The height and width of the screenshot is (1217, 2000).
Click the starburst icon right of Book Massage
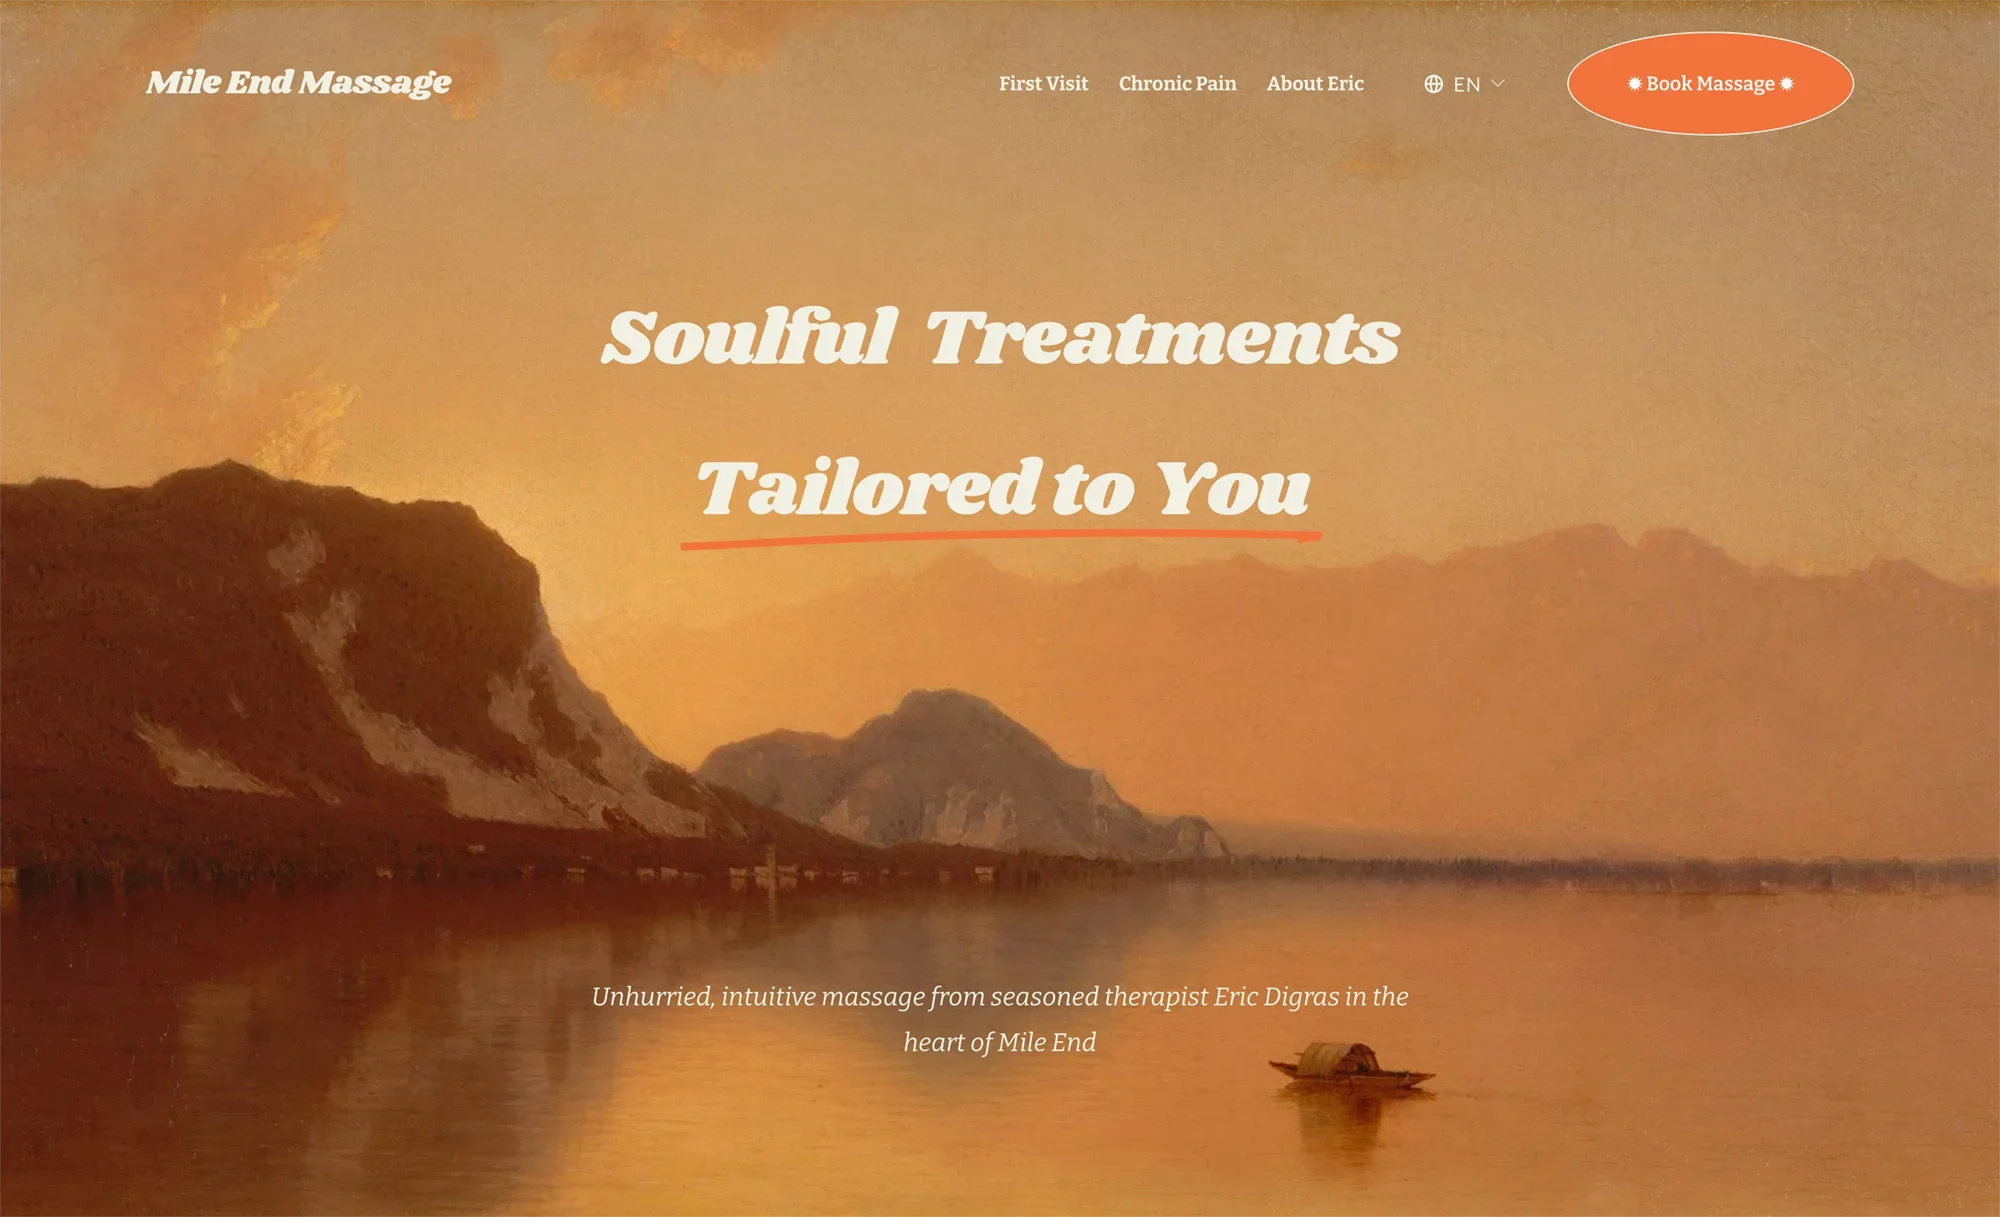coord(1786,84)
